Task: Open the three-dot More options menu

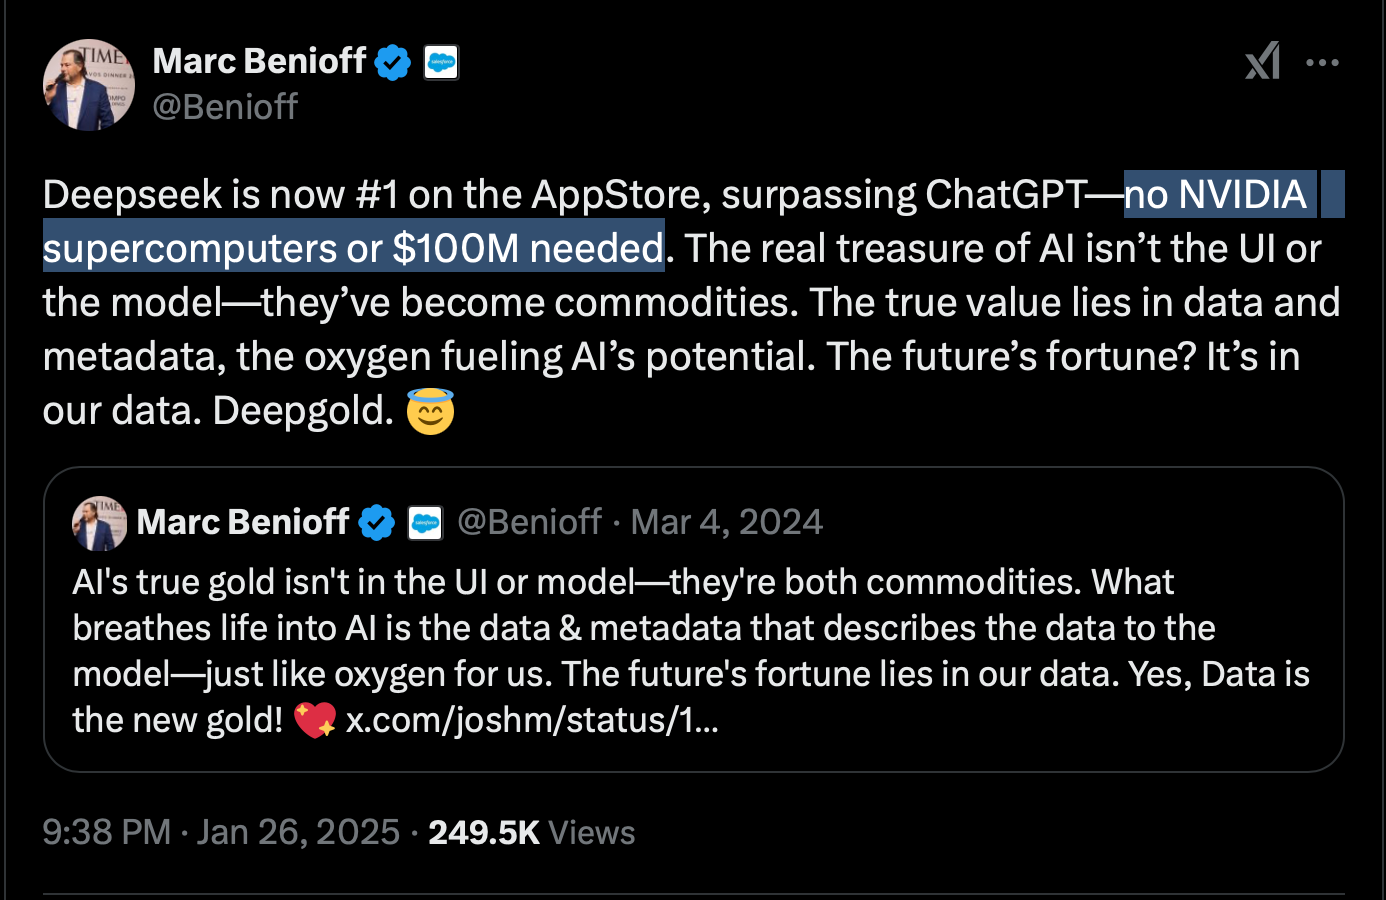Action: tap(1322, 63)
